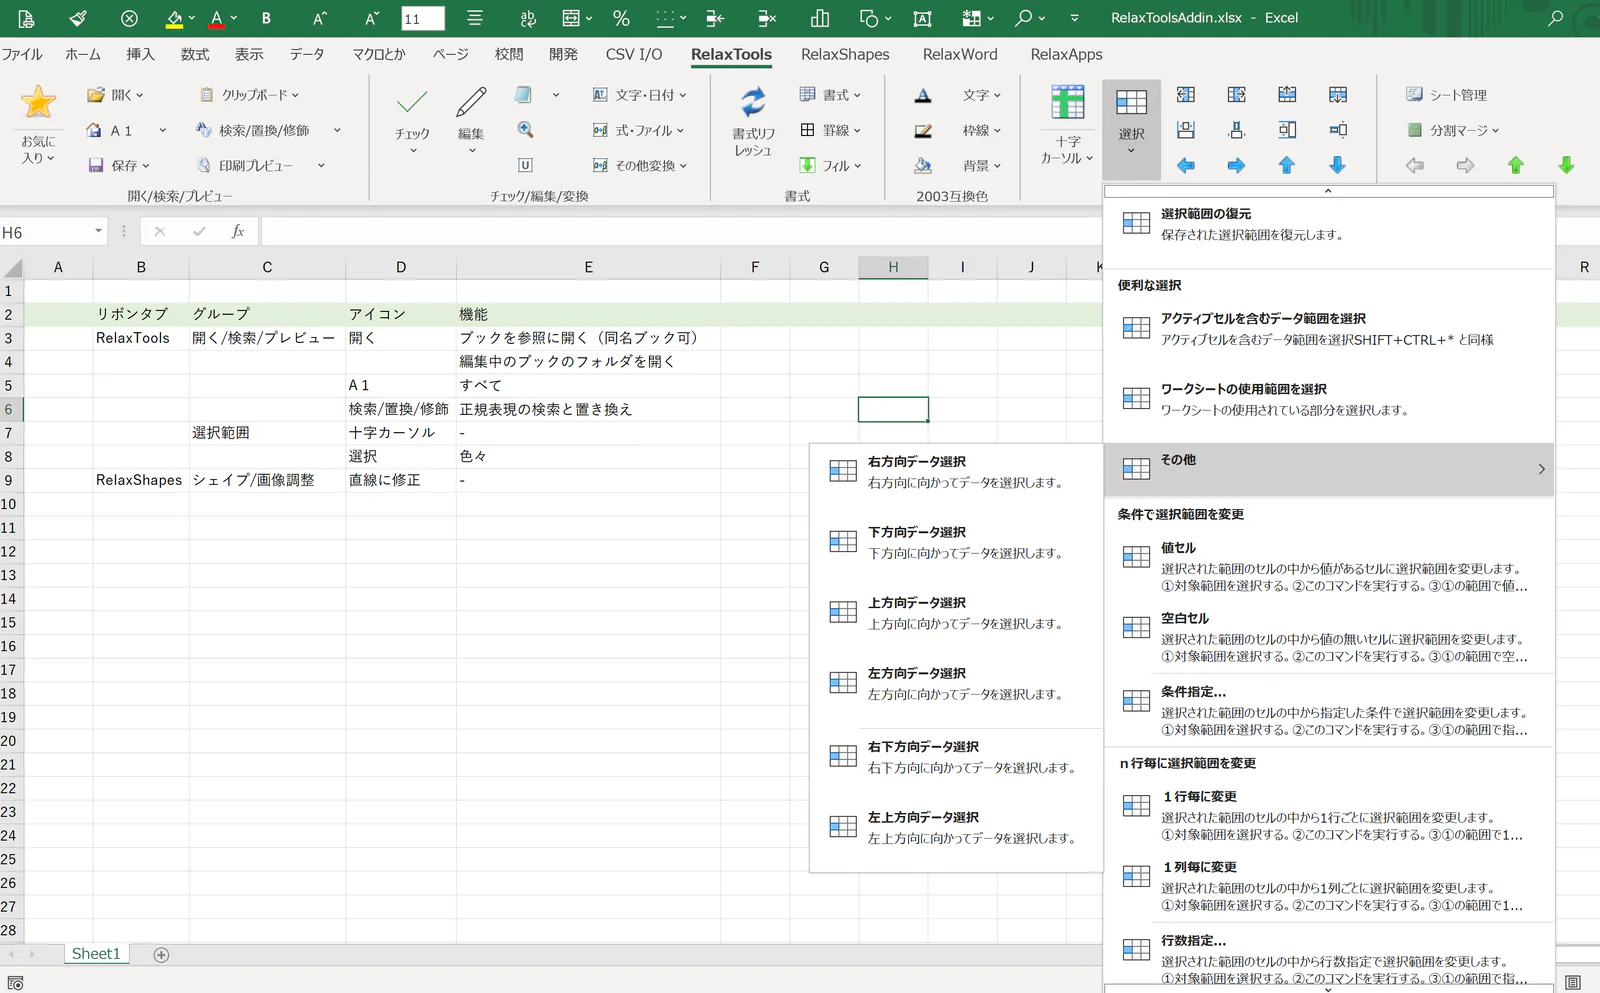Open the 文字・日付 dropdown
The width and height of the screenshot is (1600, 993).
point(640,95)
